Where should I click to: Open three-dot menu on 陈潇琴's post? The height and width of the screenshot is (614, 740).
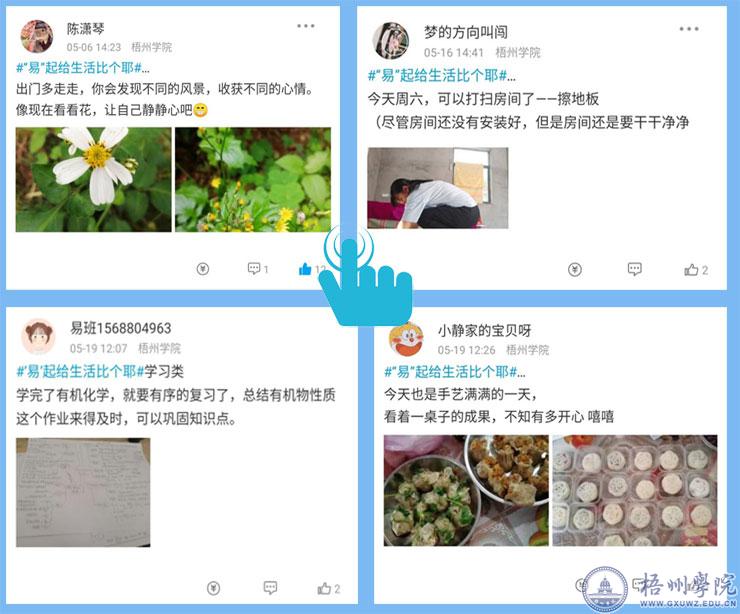(x=305, y=26)
